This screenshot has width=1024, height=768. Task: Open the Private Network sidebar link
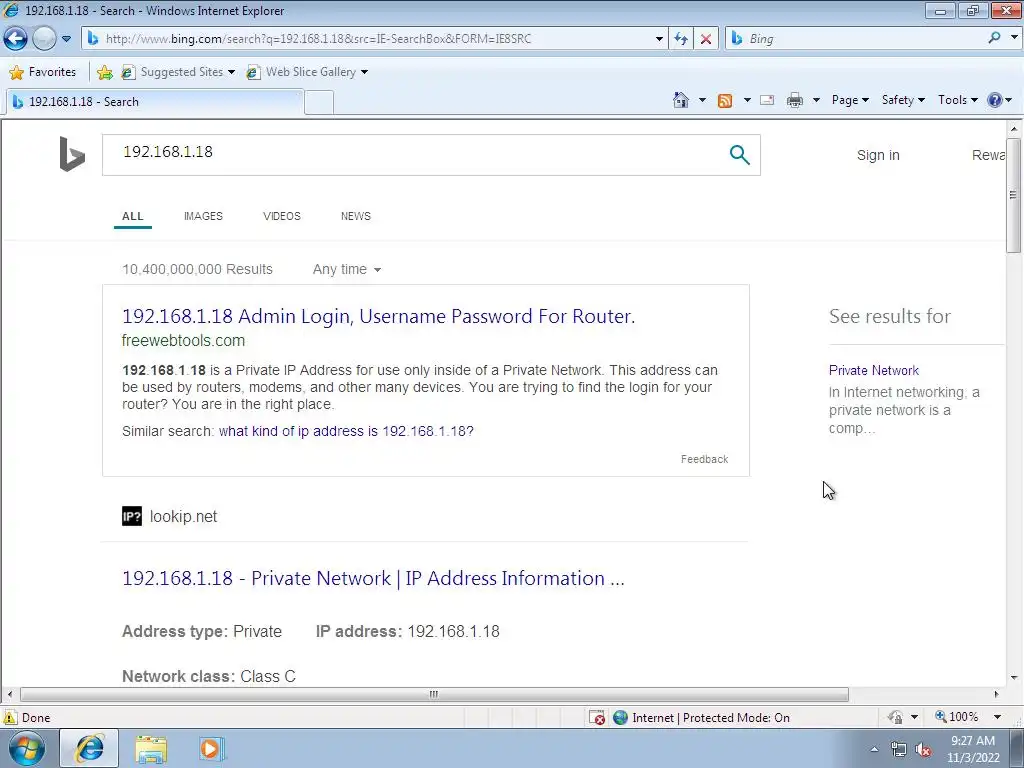(x=874, y=370)
